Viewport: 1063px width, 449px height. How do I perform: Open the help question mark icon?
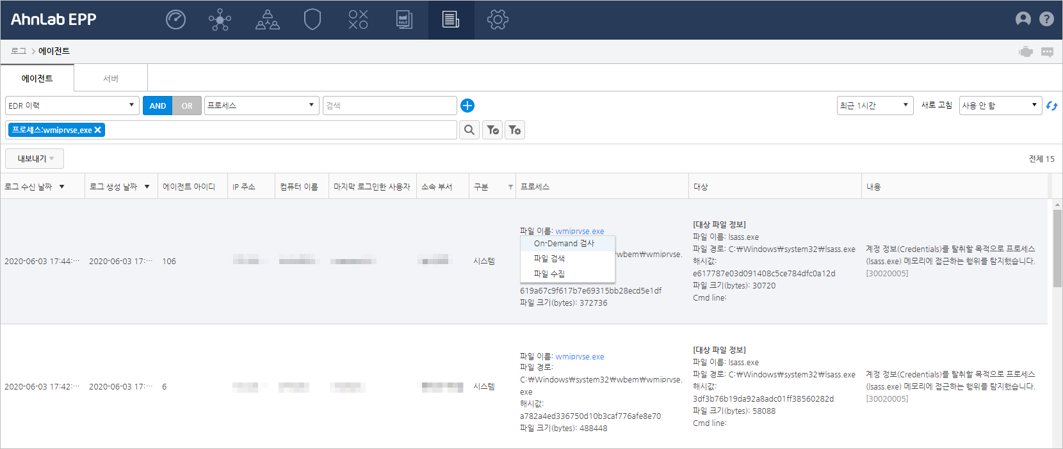pyautogui.click(x=1045, y=19)
